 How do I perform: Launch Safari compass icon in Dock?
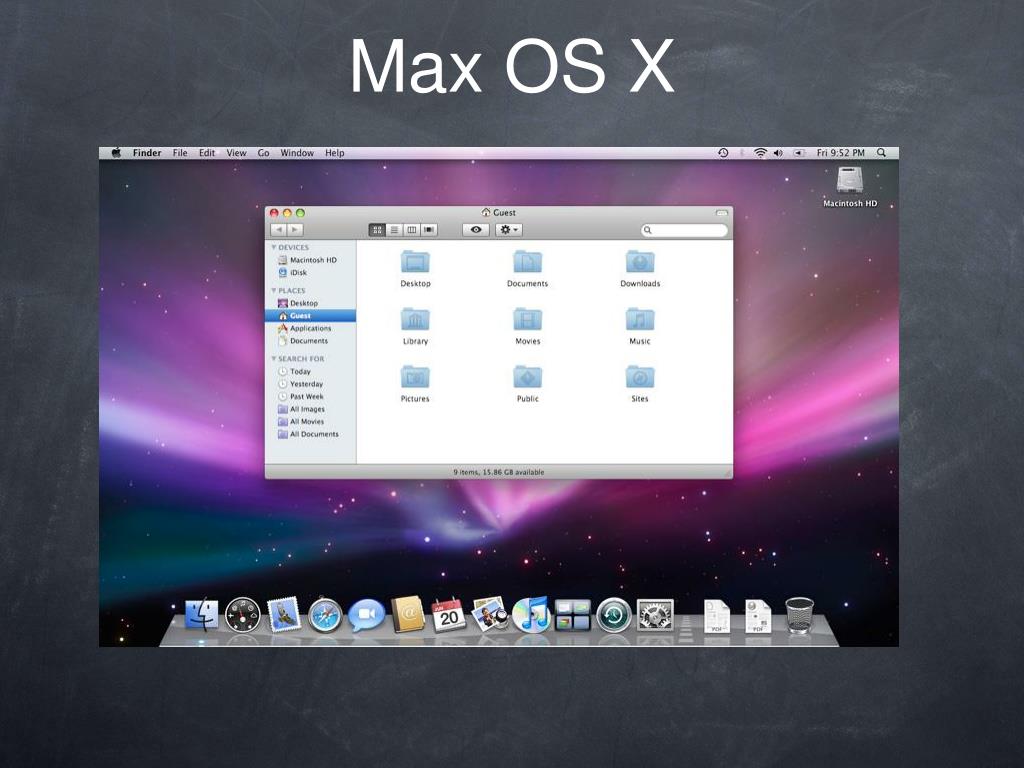[x=325, y=615]
